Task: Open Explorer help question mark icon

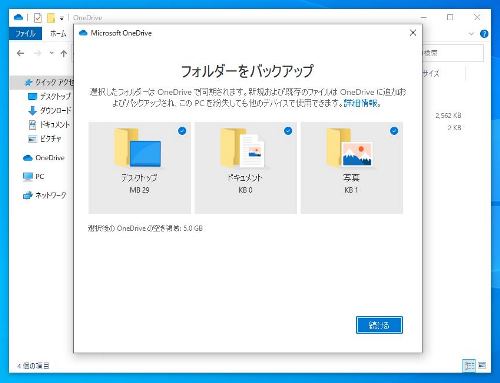Action: (x=484, y=34)
